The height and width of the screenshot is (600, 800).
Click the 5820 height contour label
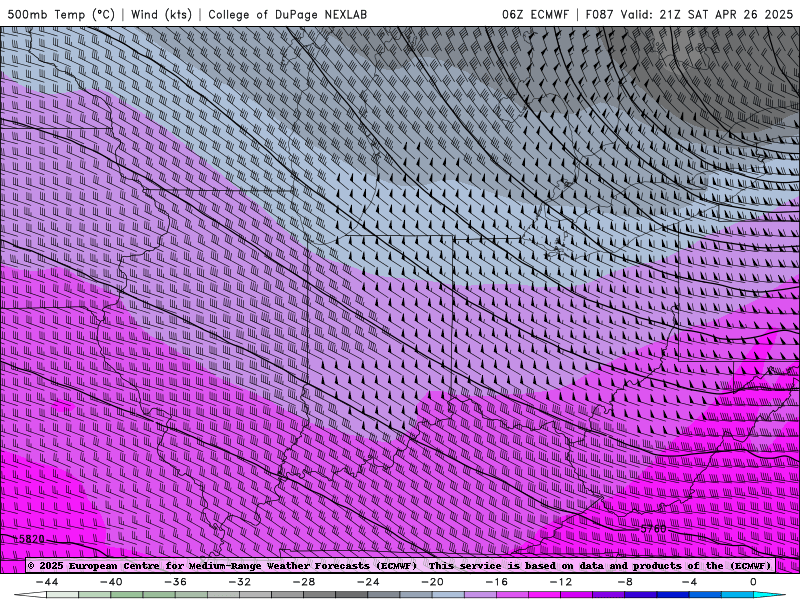click(32, 539)
